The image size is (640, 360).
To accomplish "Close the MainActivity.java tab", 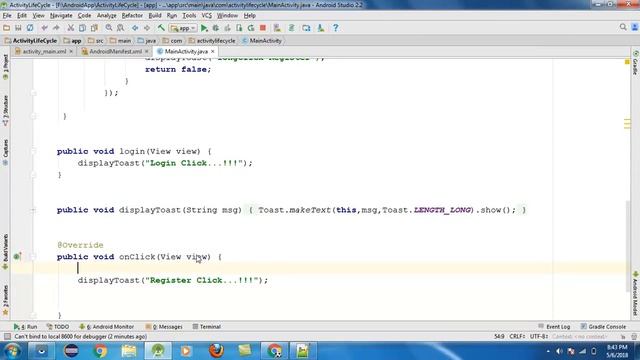I will [213, 51].
